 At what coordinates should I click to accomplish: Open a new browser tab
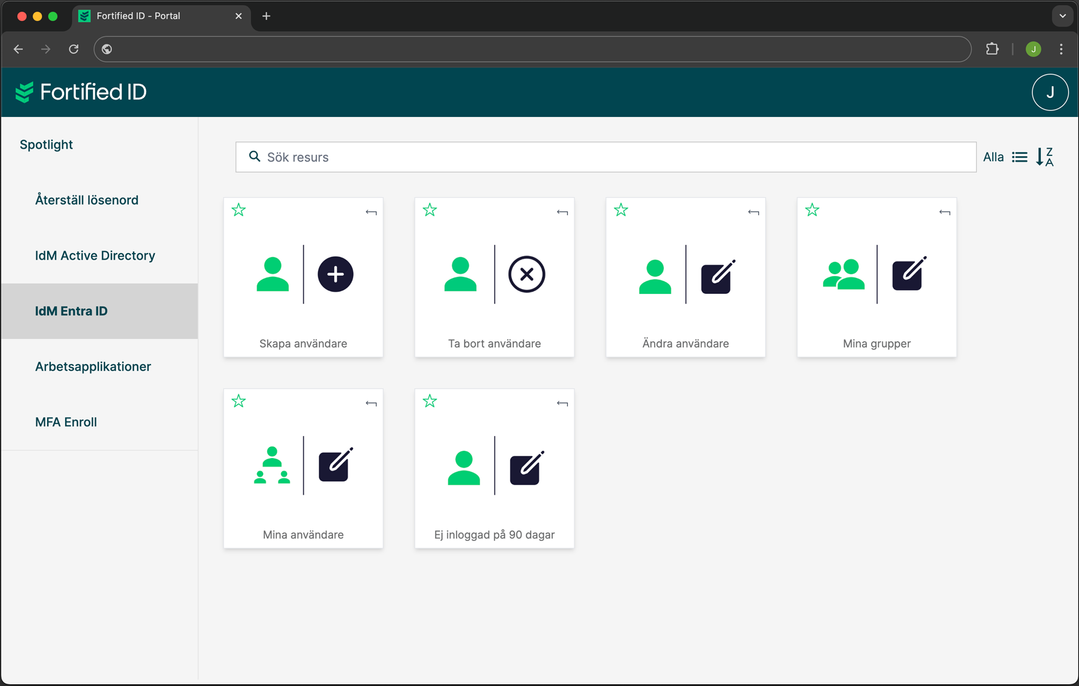(266, 16)
